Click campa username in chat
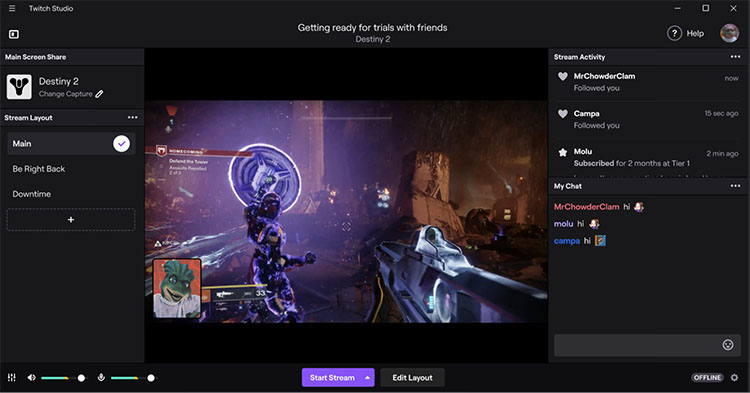750x393 pixels. (x=567, y=241)
